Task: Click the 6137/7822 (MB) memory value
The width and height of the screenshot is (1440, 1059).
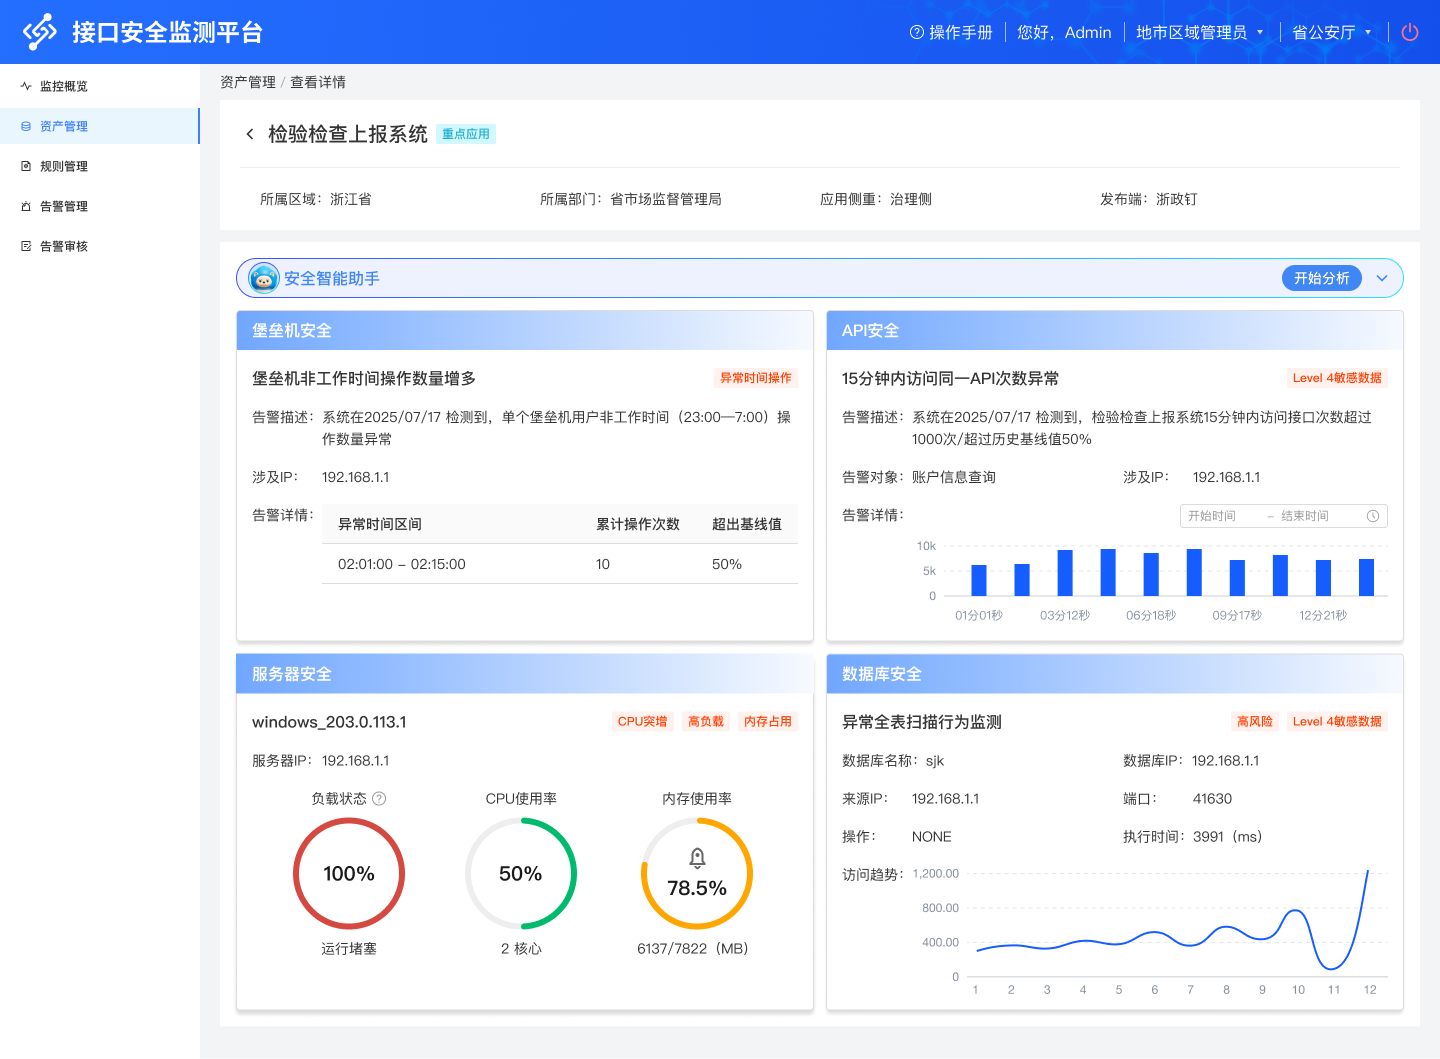Action: pyautogui.click(x=693, y=948)
